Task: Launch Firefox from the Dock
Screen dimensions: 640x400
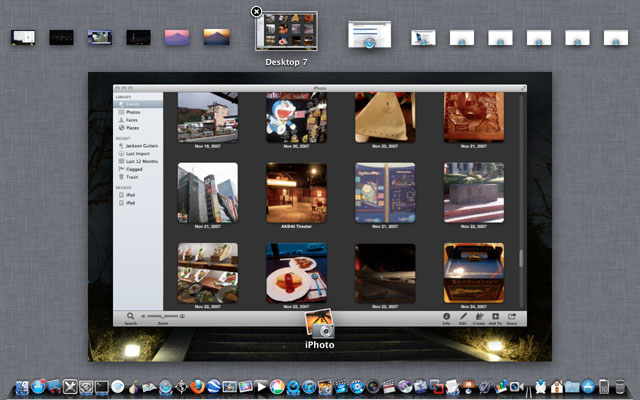Action: 198,387
